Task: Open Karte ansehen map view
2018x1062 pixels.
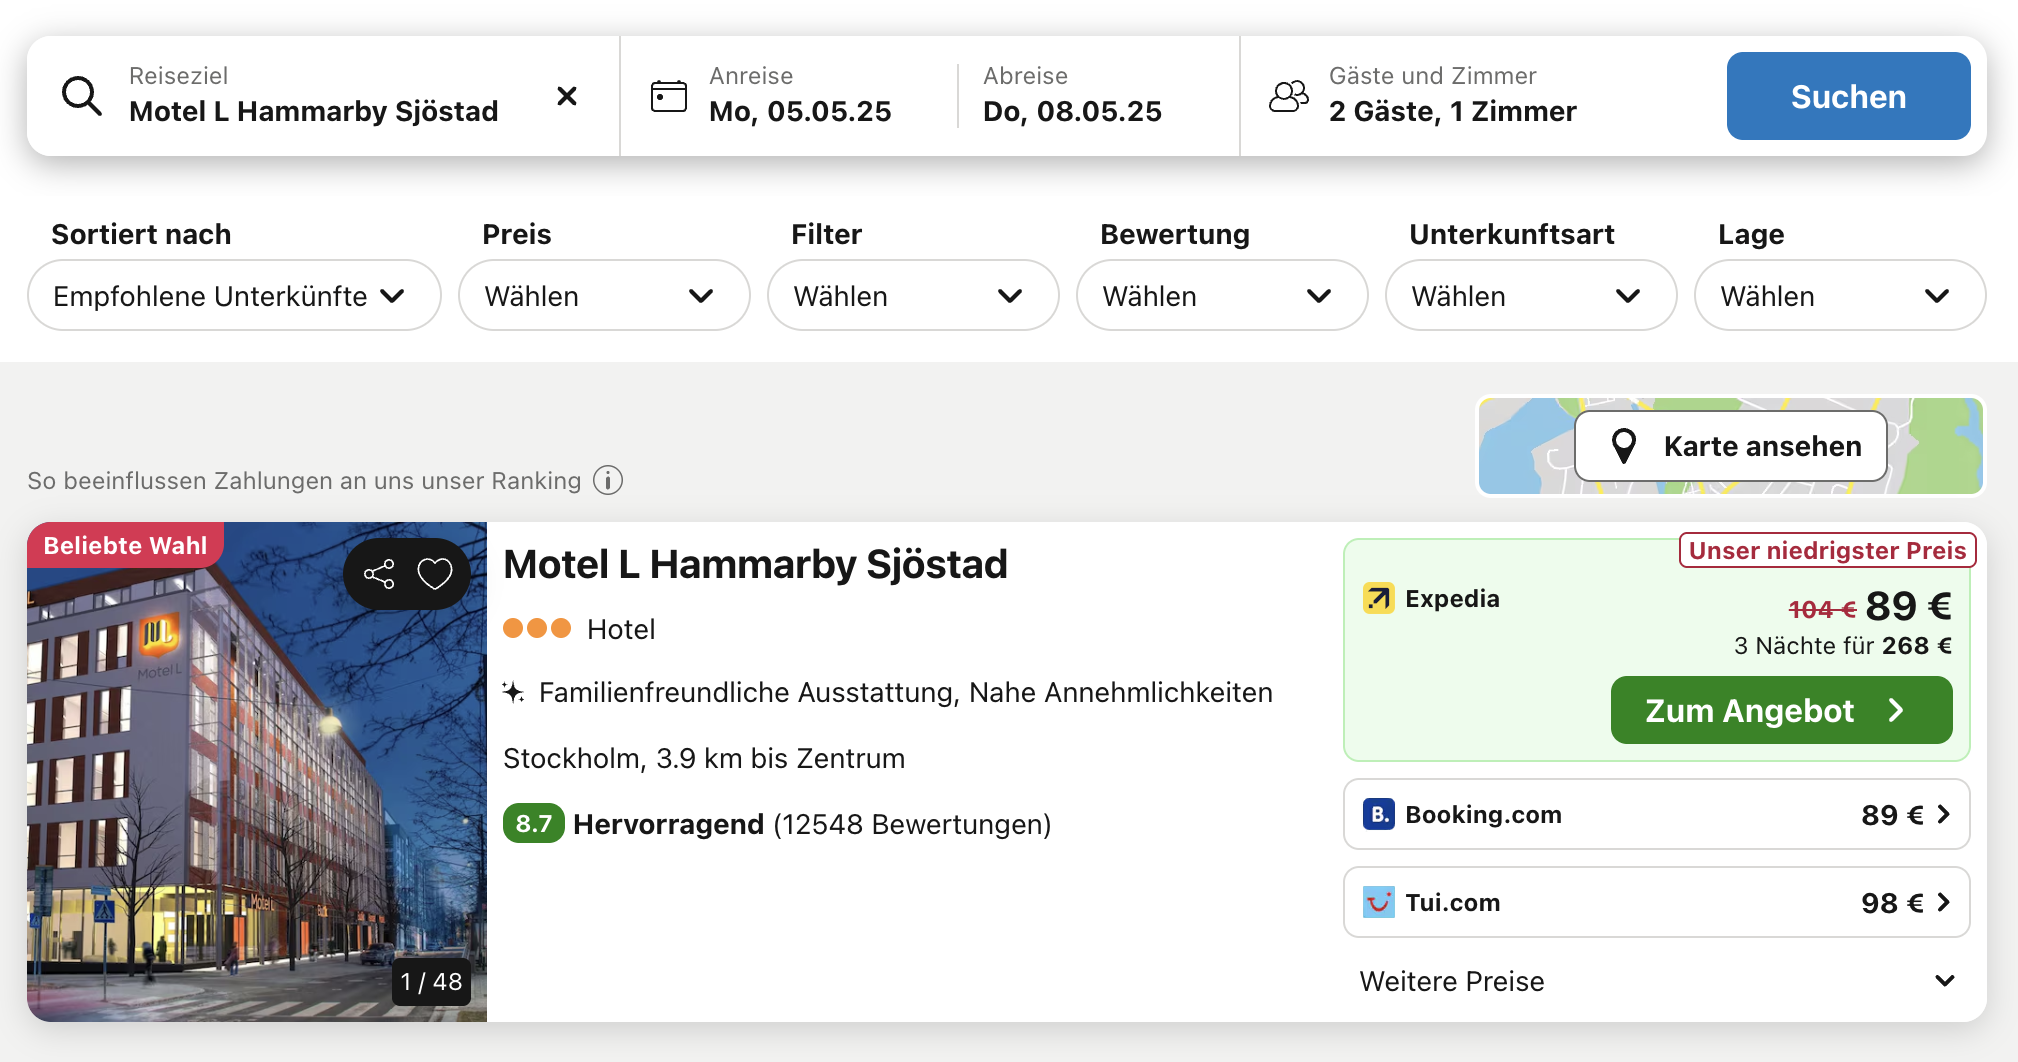Action: click(x=1731, y=446)
